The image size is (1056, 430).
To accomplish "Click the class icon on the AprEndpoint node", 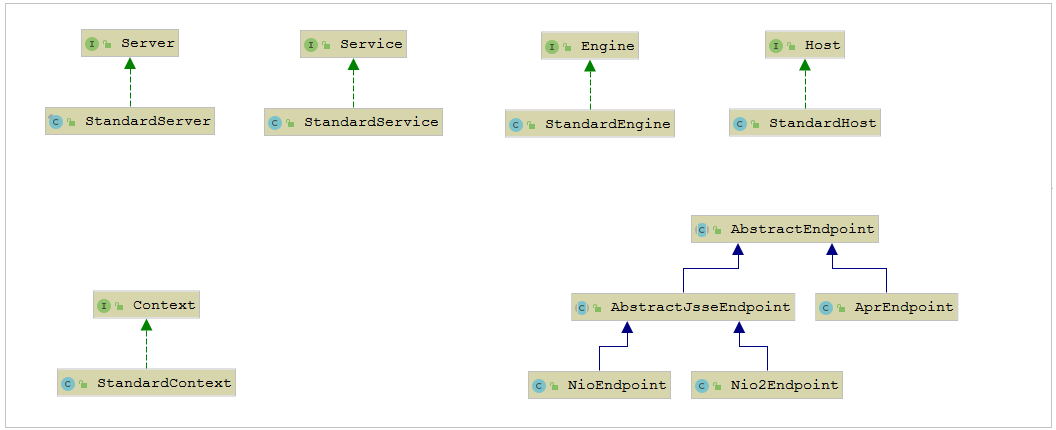I will click(826, 308).
